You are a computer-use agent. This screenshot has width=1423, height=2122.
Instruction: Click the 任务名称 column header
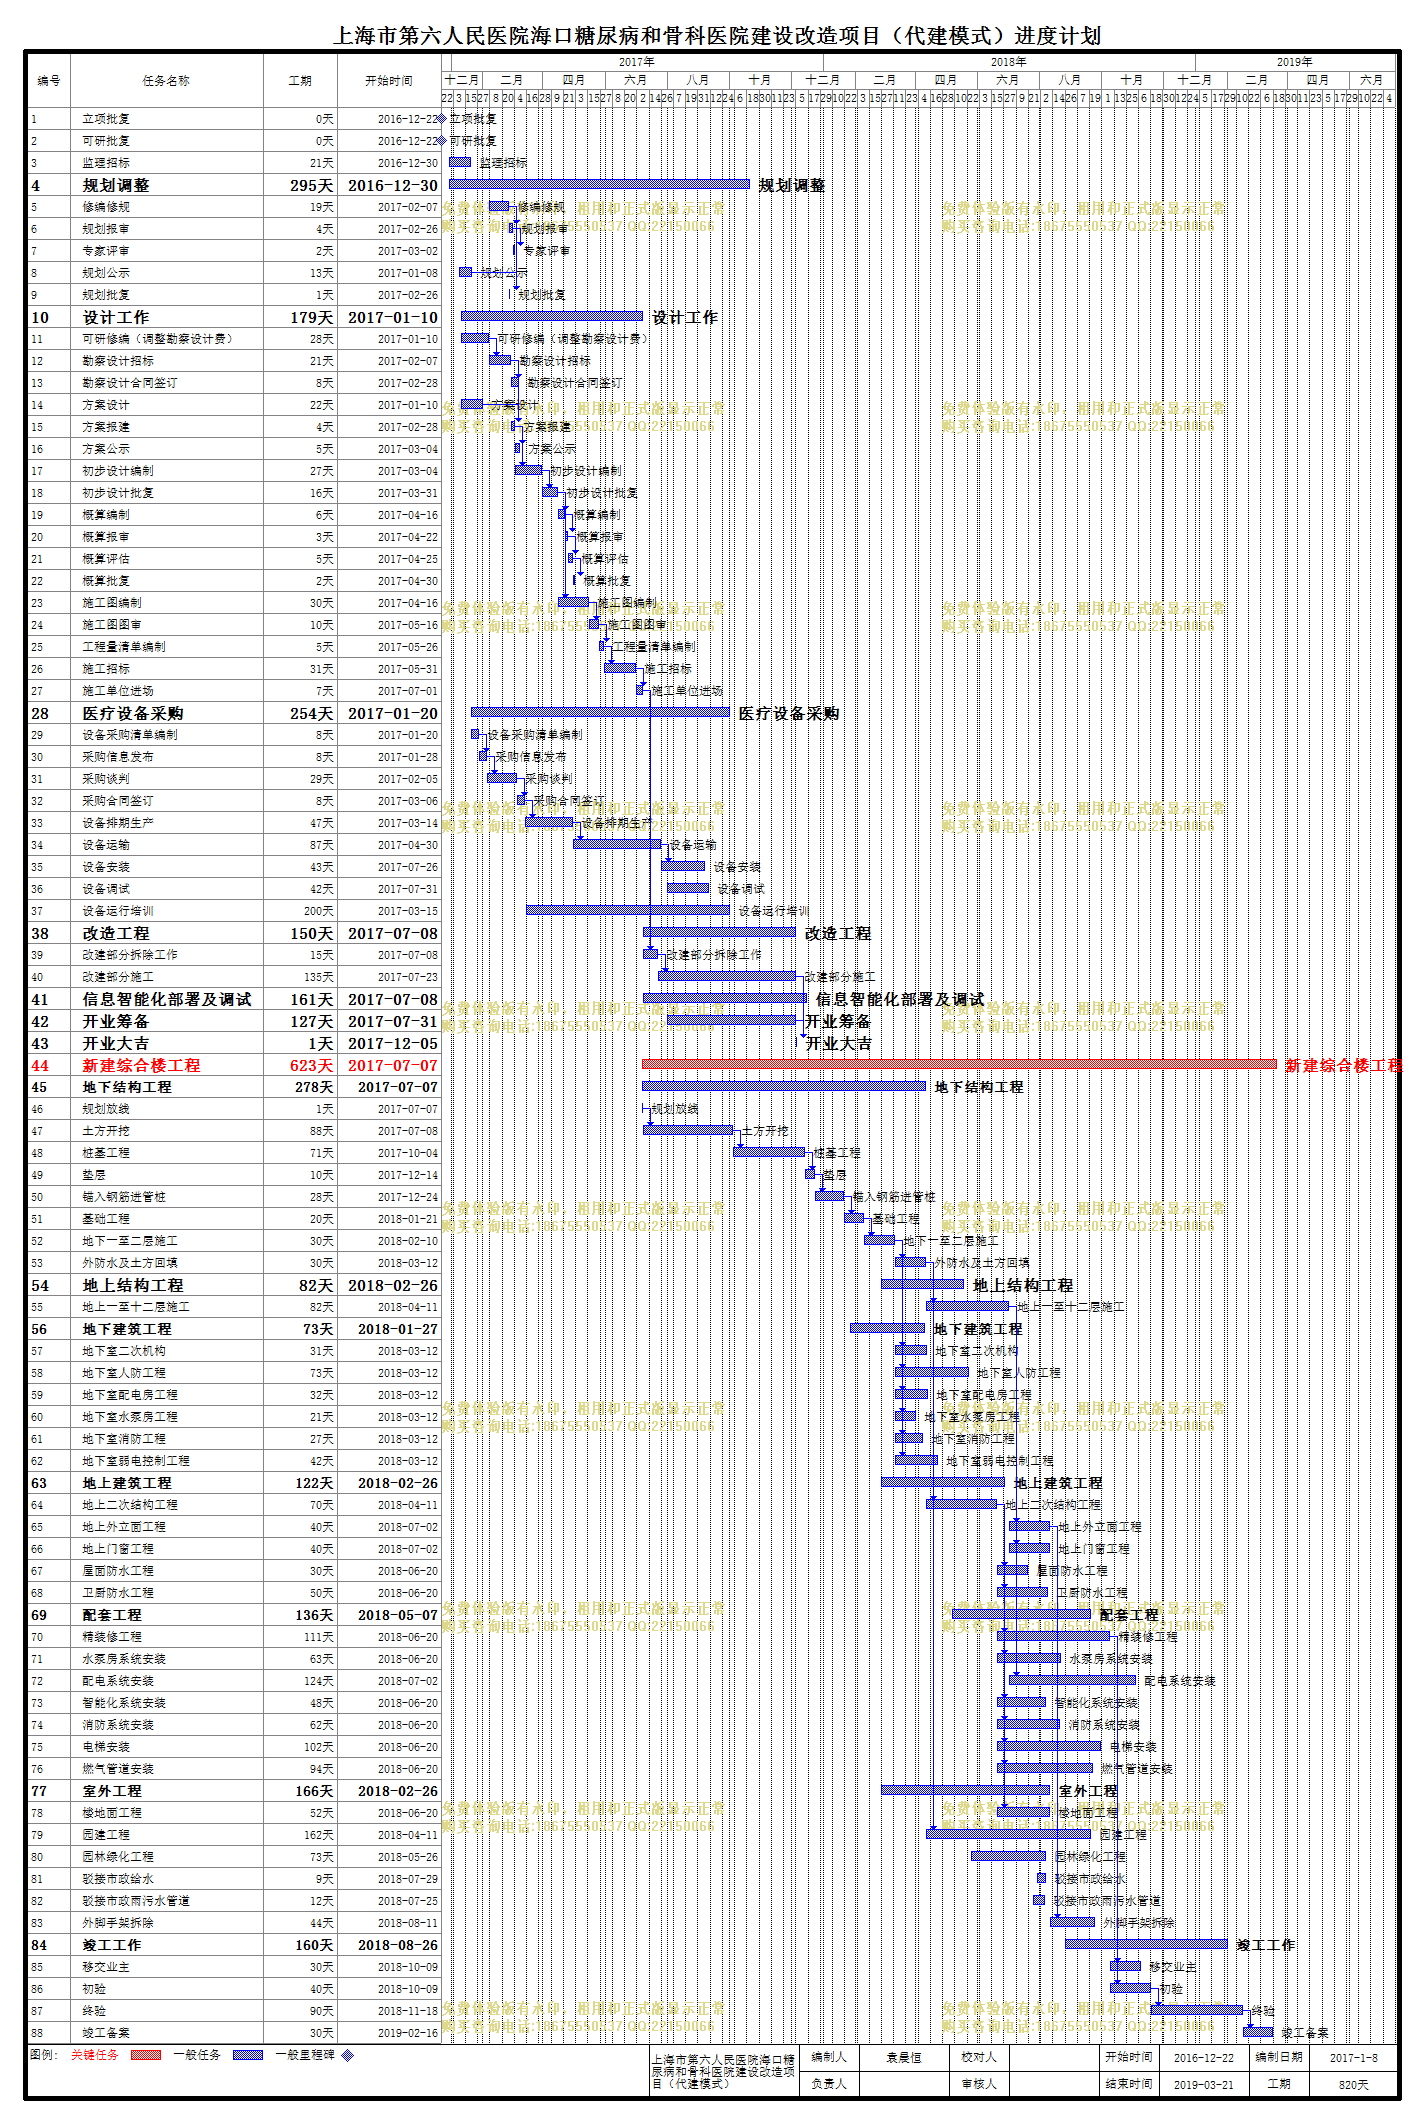pyautogui.click(x=166, y=81)
